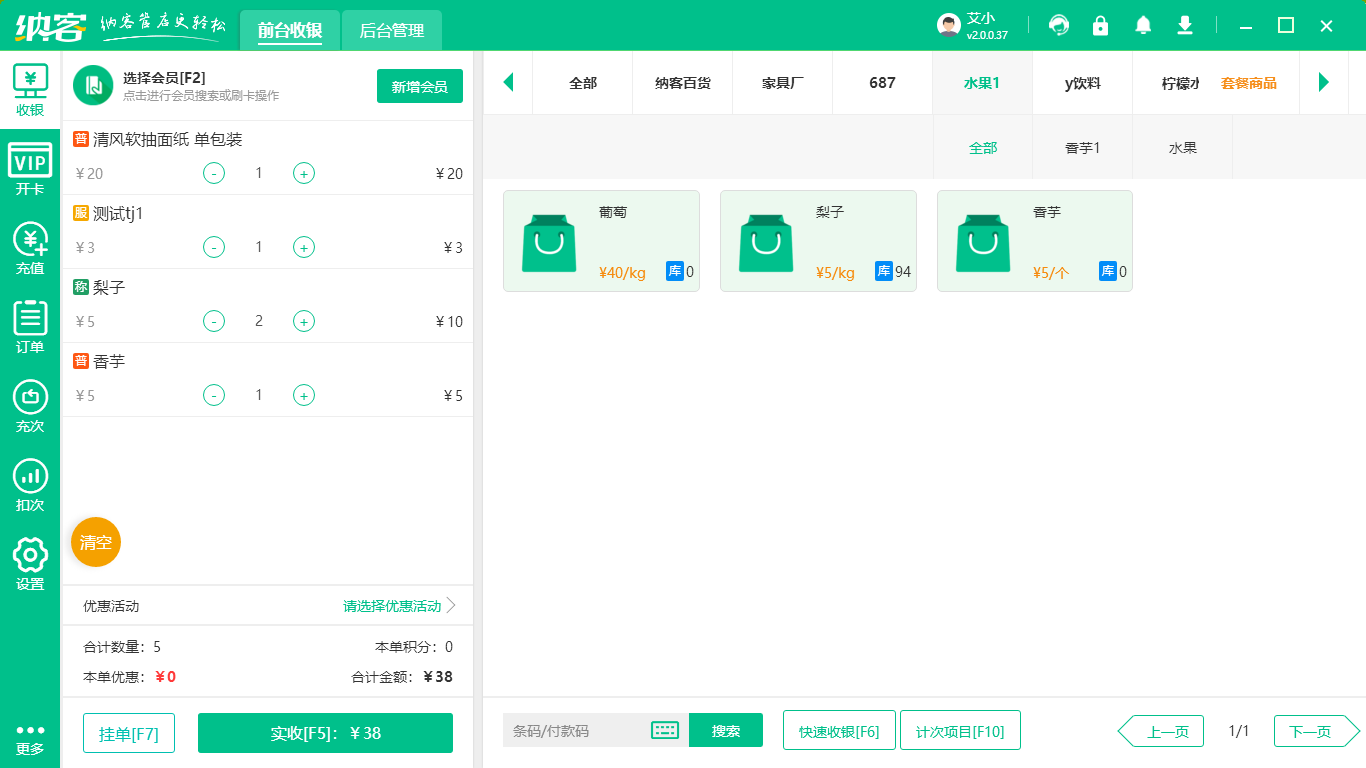Click the 挂单[F7] button
Viewport: 1366px width, 768px height.
(x=129, y=733)
